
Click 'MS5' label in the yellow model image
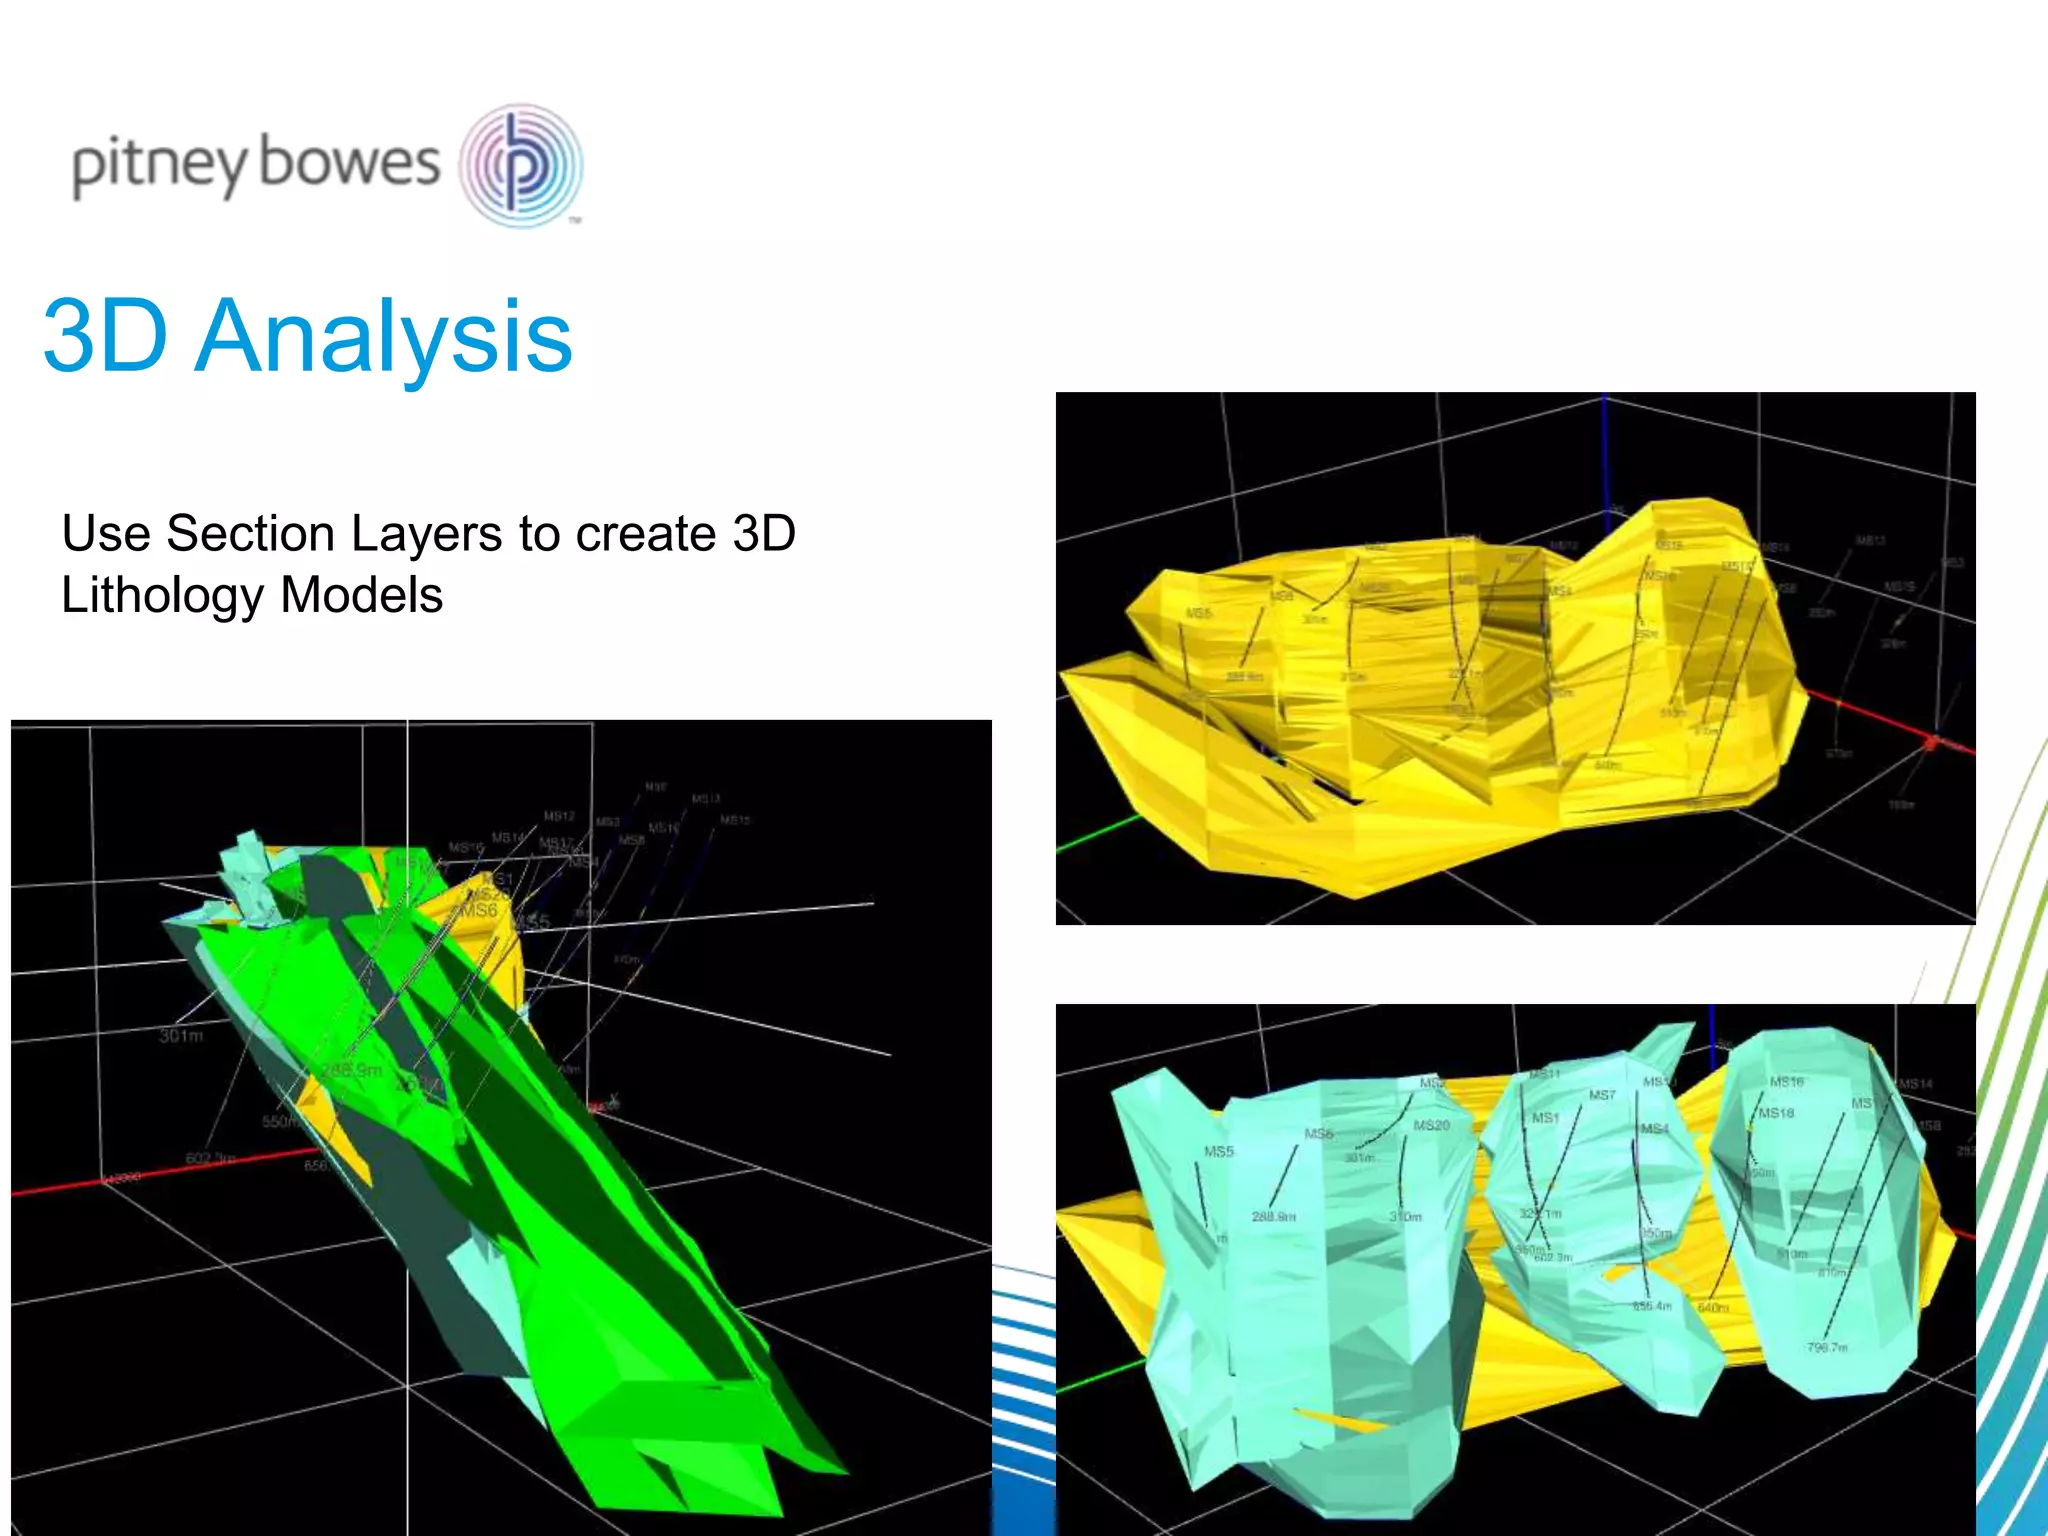(1199, 613)
